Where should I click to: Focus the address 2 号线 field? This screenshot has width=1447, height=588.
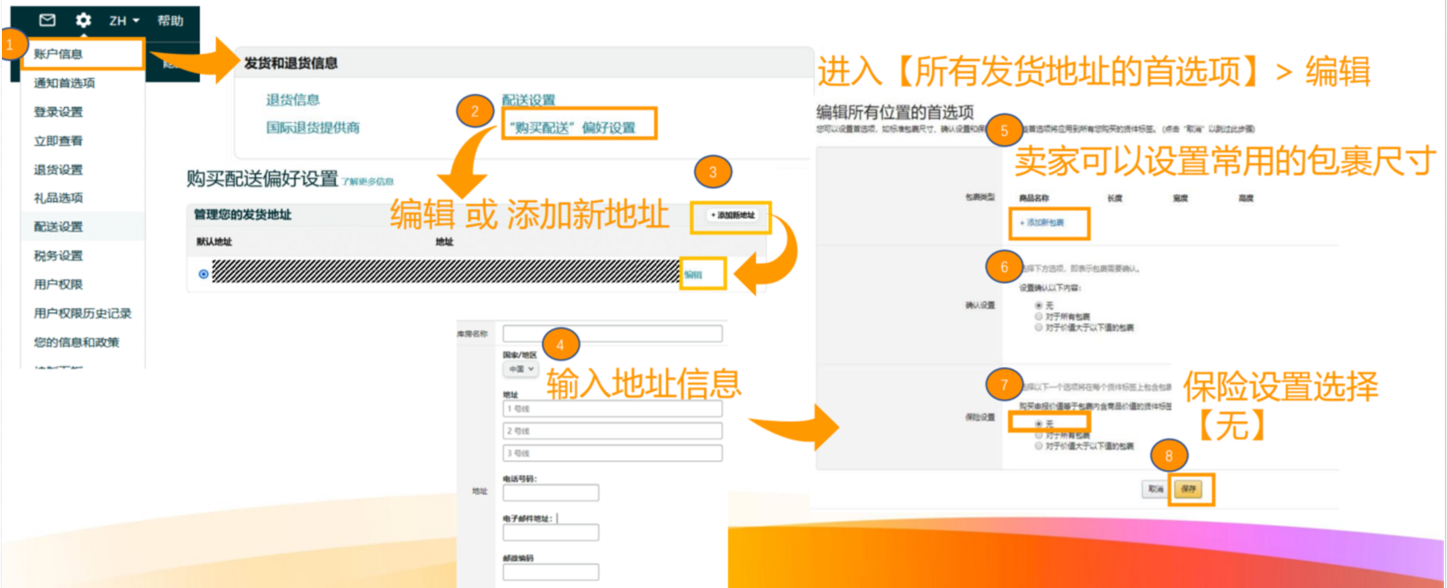(x=612, y=431)
